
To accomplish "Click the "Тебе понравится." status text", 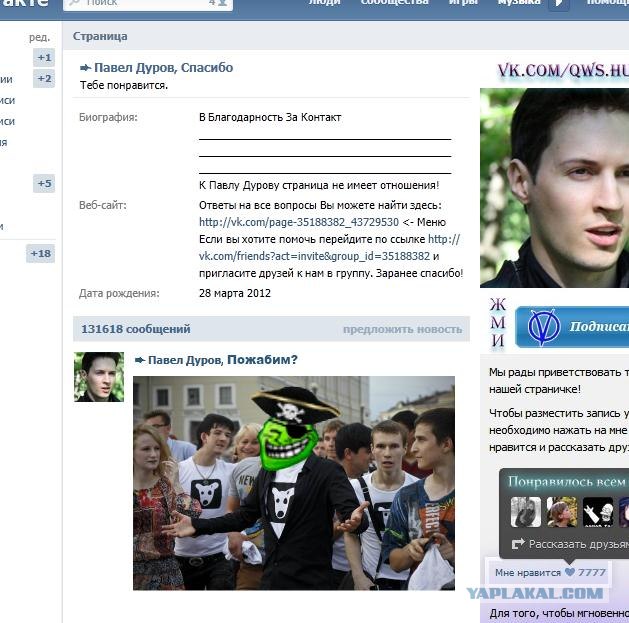I will tap(124, 85).
